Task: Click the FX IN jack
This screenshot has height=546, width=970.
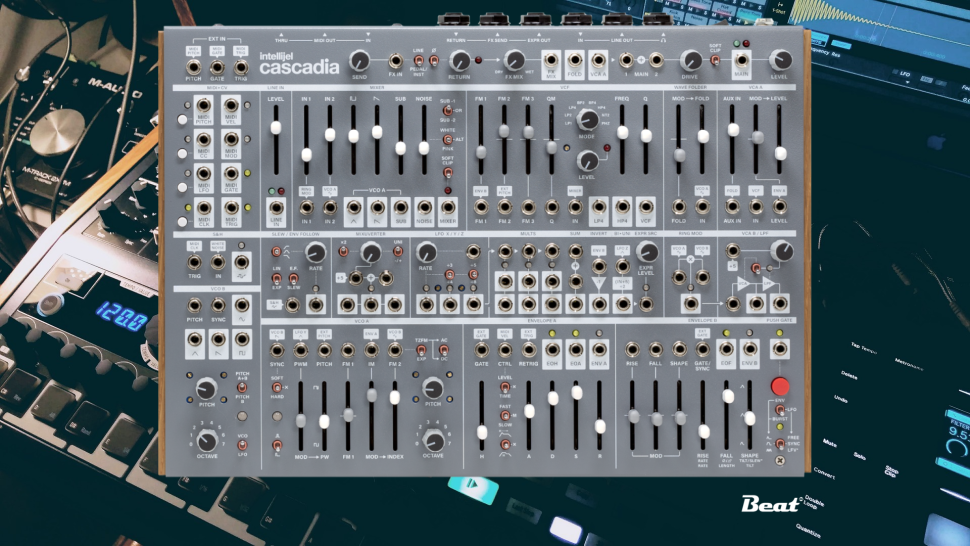Action: (x=396, y=62)
